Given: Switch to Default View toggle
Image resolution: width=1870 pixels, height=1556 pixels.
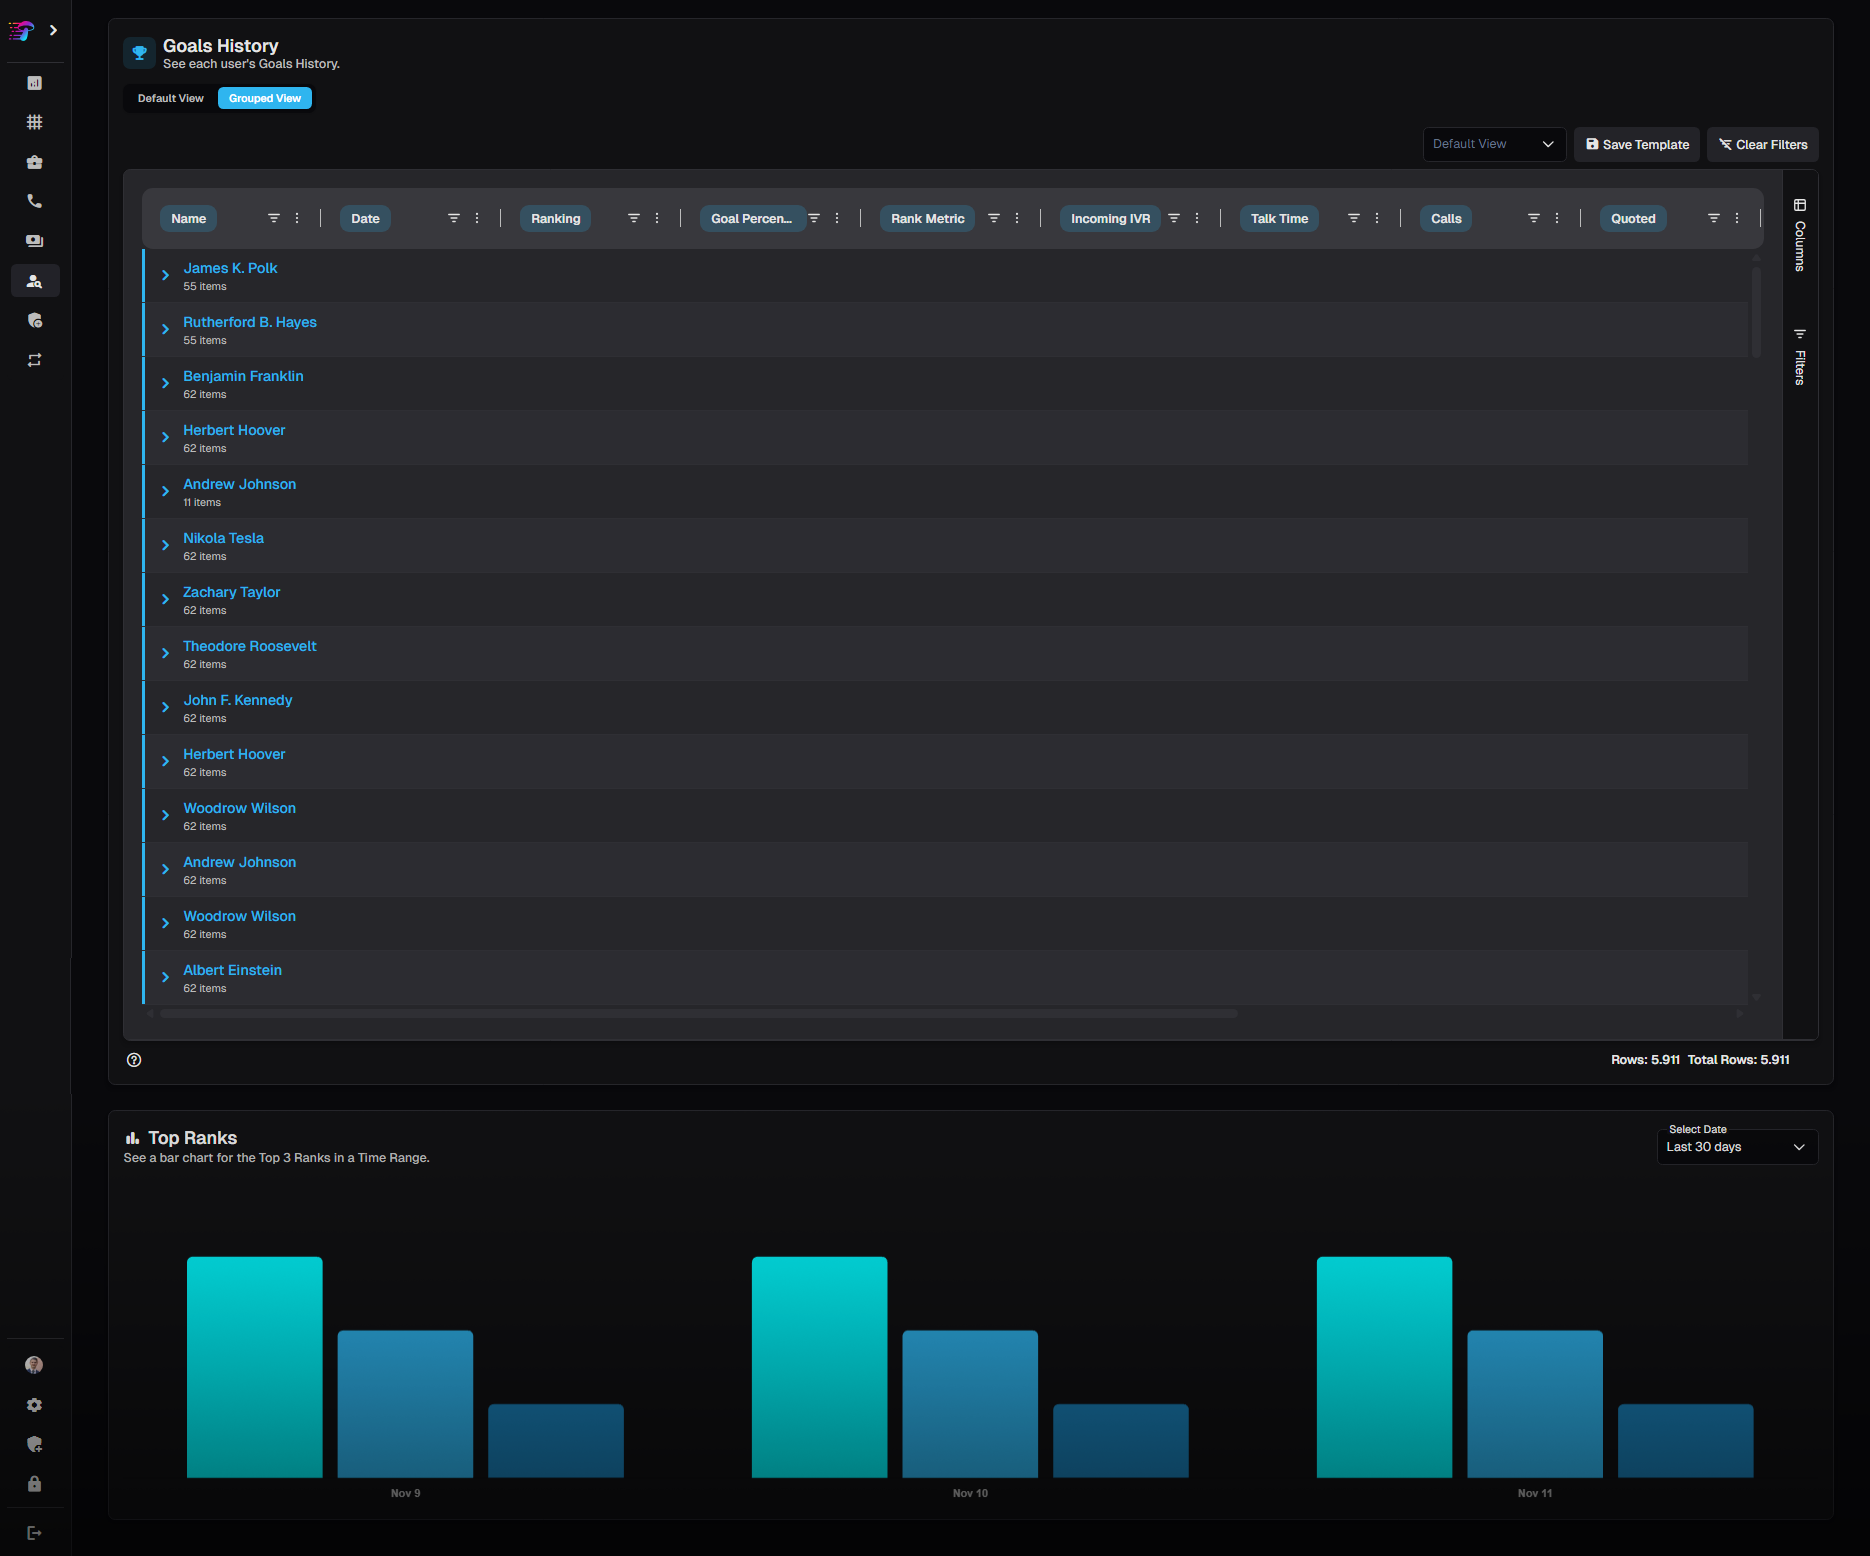Looking at the screenshot, I should tap(170, 98).
